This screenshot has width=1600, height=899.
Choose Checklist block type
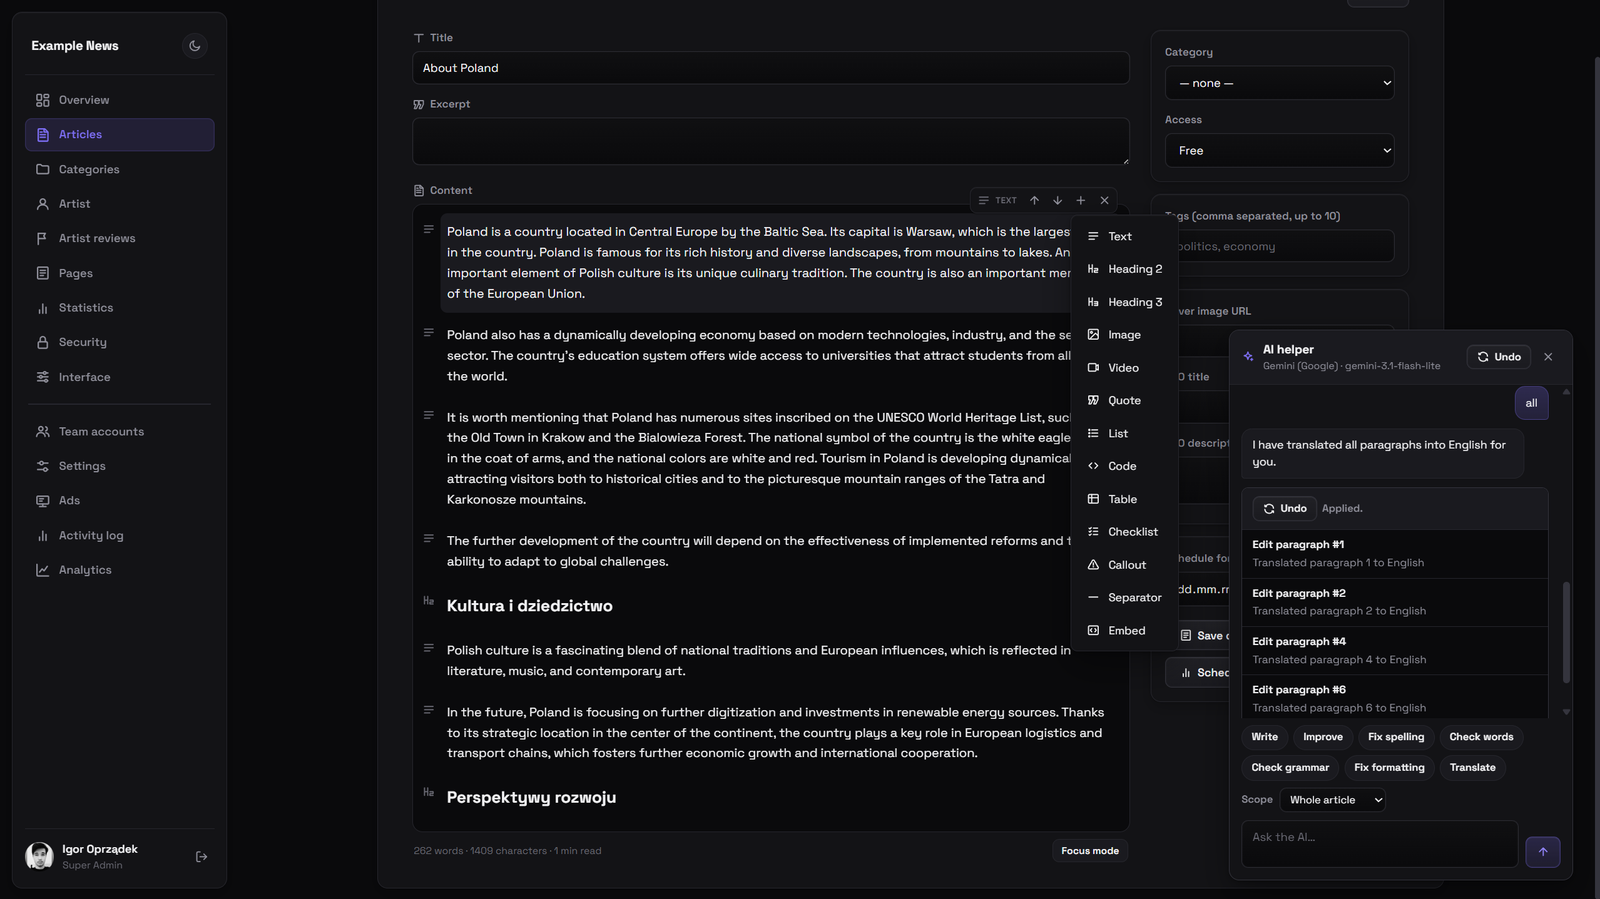tap(1123, 532)
